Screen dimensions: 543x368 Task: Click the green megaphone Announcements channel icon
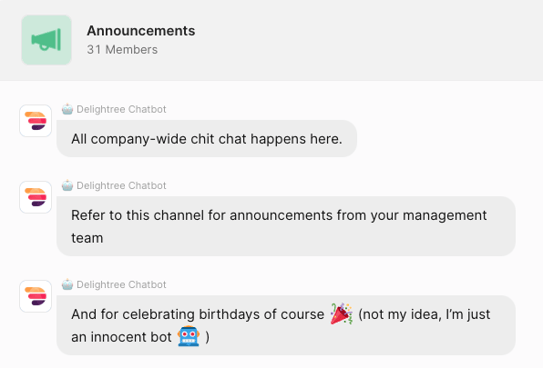46,40
